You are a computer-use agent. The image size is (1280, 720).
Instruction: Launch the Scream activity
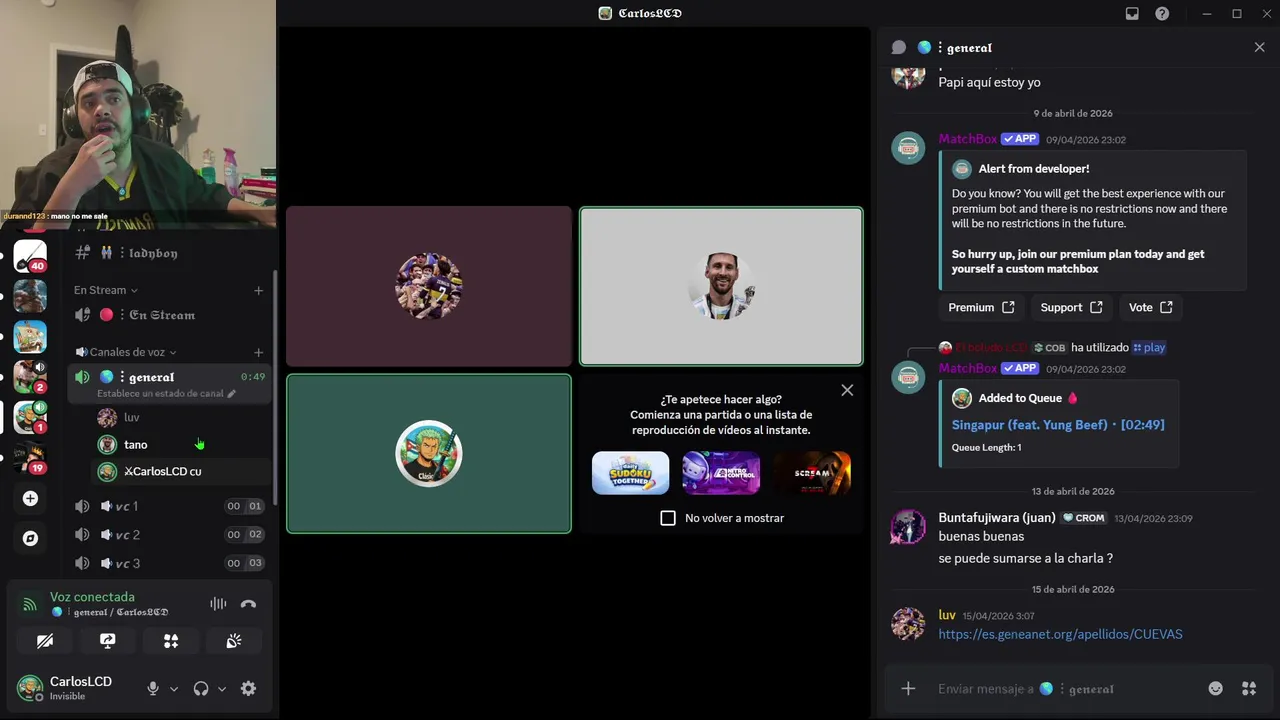(x=812, y=473)
